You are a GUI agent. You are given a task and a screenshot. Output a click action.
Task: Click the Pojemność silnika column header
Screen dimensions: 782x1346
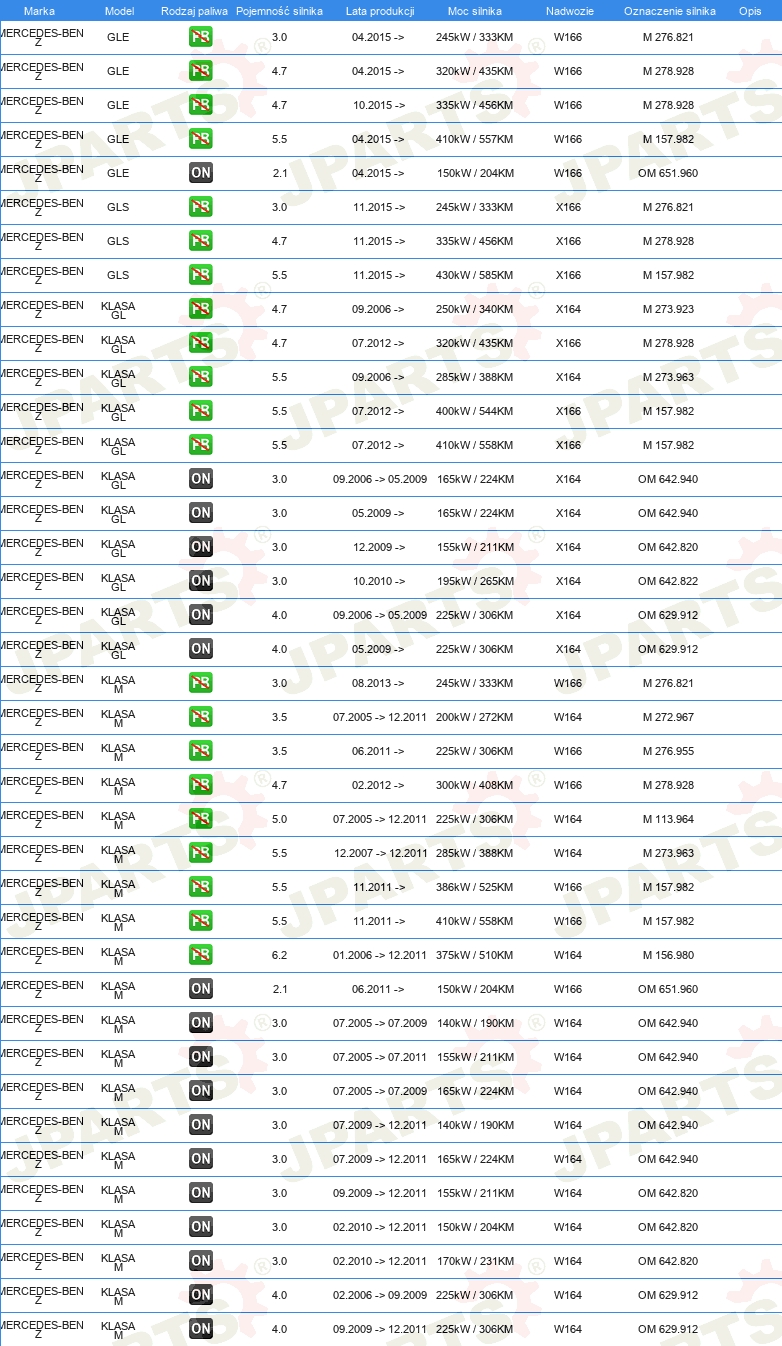(x=279, y=11)
